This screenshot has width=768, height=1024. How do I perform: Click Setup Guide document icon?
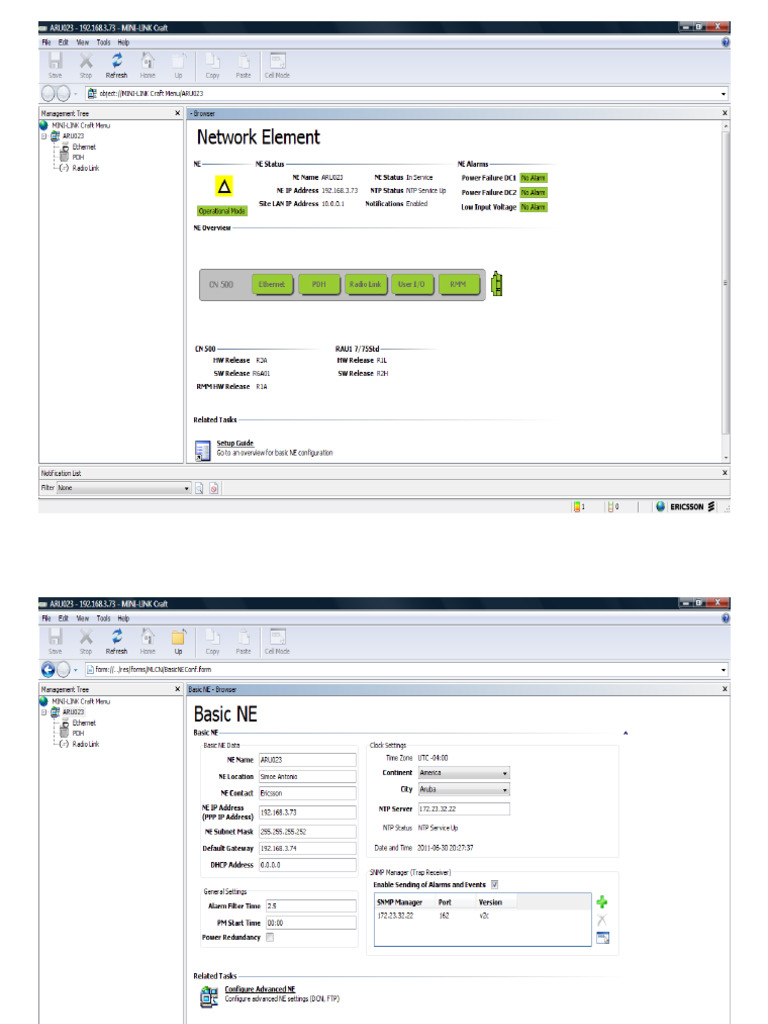(x=202, y=450)
